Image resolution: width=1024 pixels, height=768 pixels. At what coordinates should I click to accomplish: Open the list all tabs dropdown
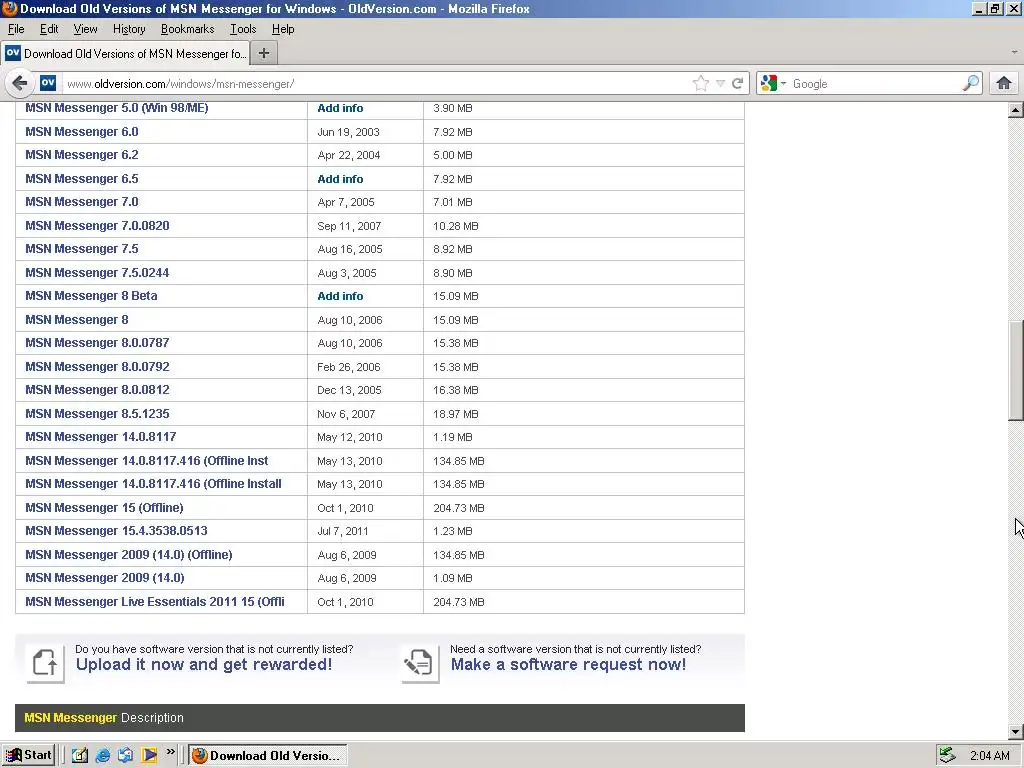click(1014, 52)
